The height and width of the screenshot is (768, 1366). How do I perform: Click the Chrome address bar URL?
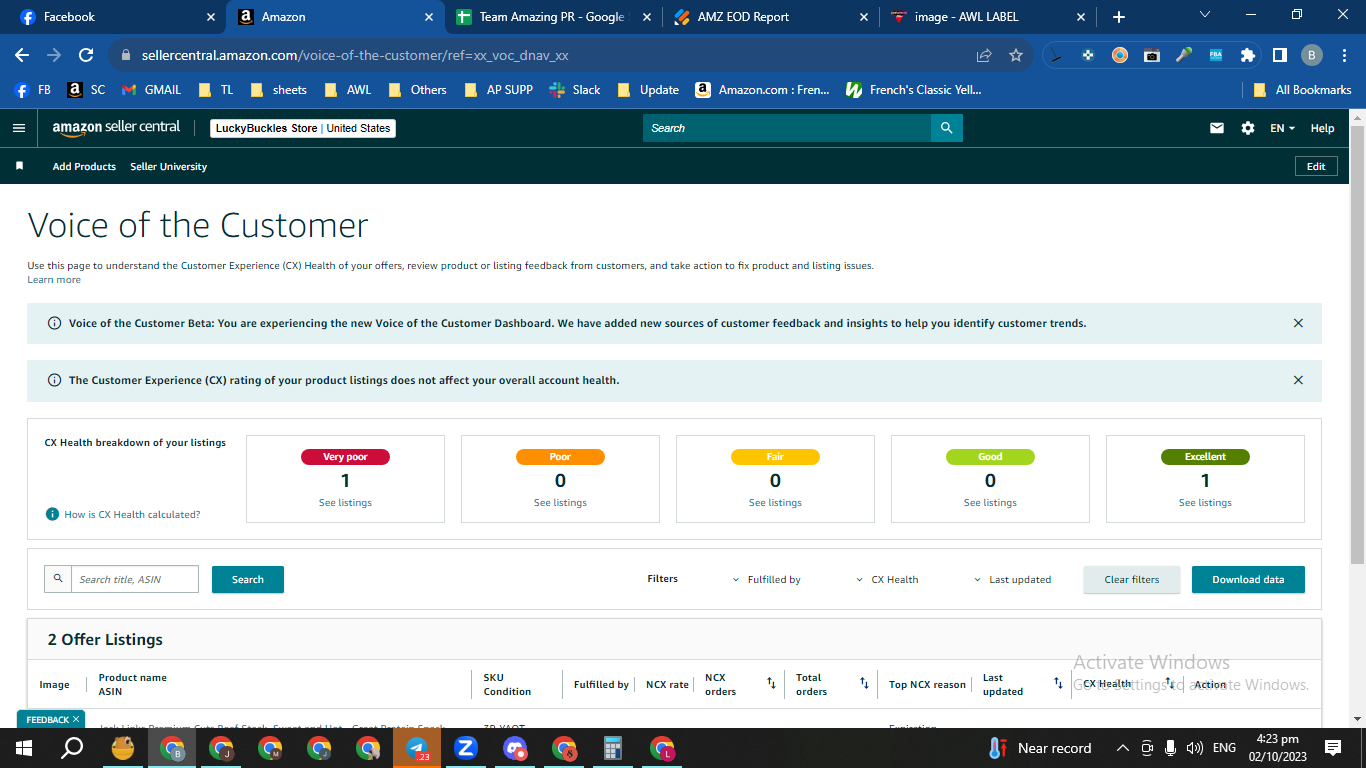355,56
